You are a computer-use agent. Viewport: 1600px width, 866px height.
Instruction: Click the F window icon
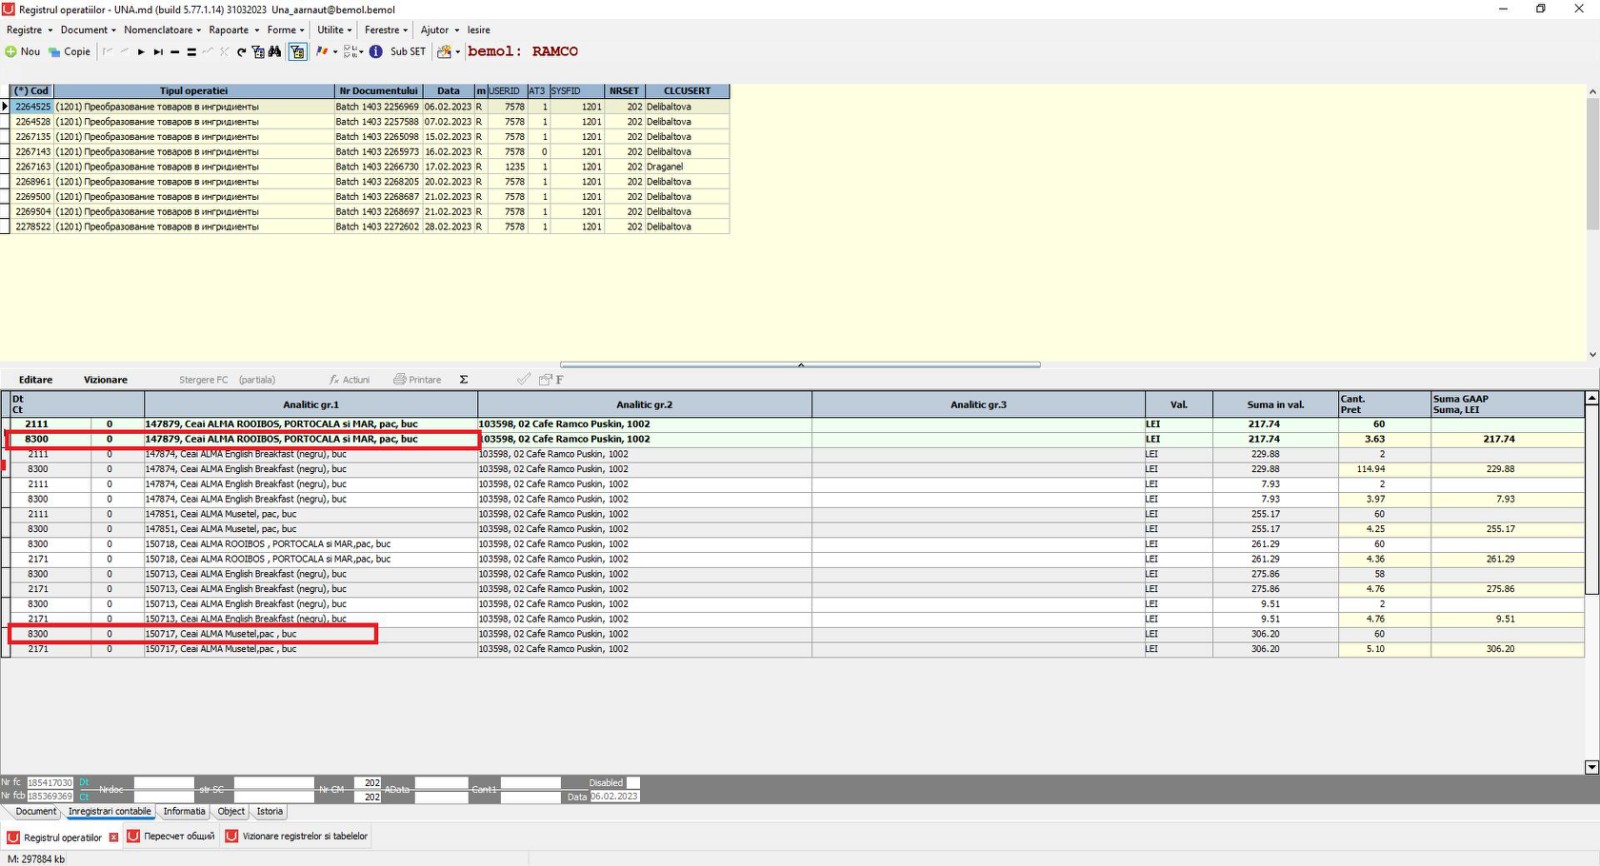click(x=551, y=380)
